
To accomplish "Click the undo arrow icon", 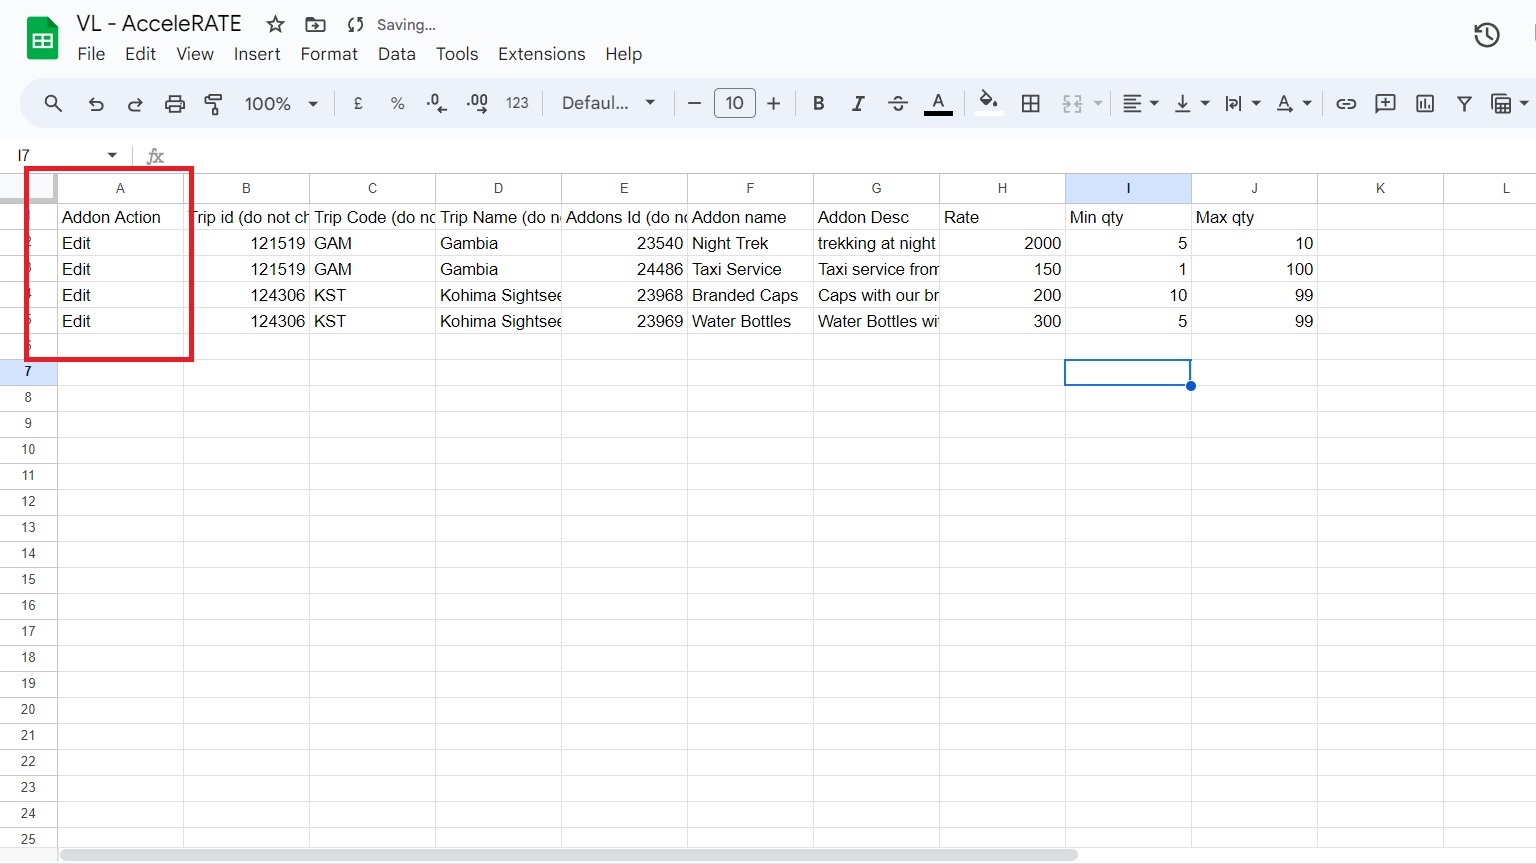I will (96, 103).
